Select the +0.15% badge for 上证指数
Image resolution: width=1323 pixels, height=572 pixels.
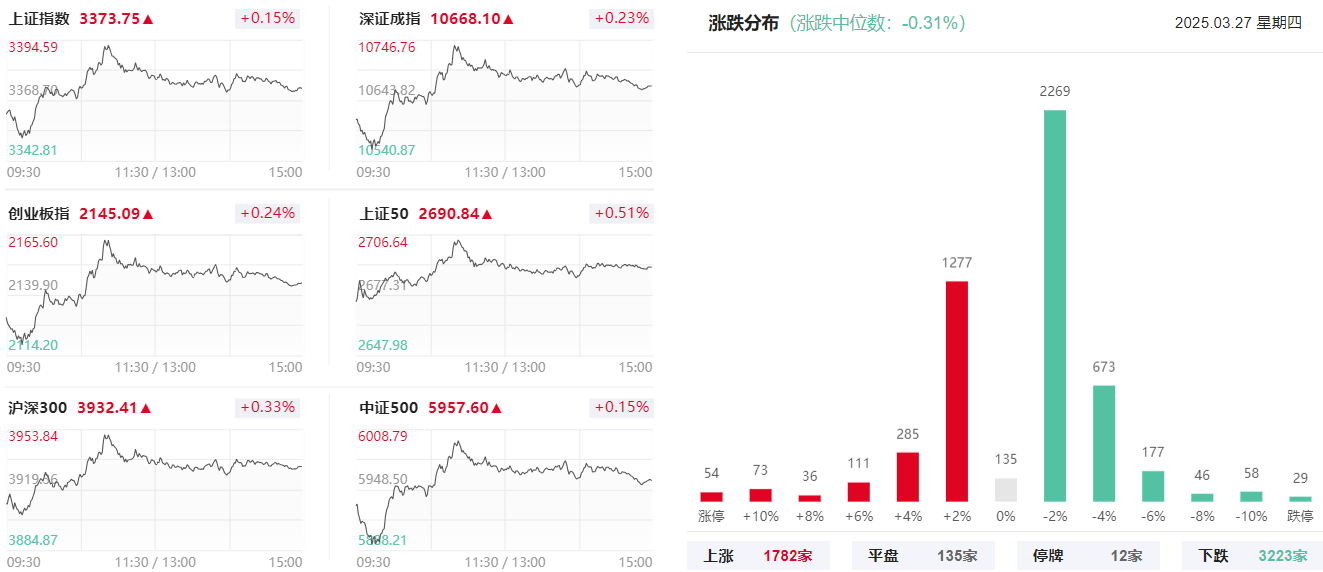(268, 18)
